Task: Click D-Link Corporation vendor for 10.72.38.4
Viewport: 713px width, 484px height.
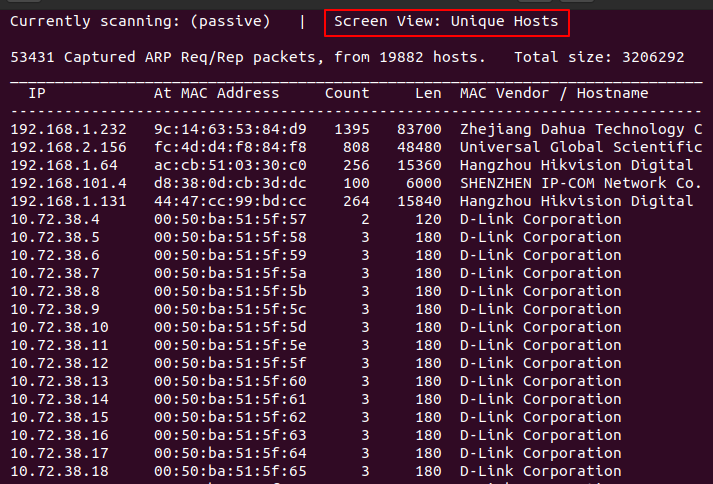Action: pos(541,219)
